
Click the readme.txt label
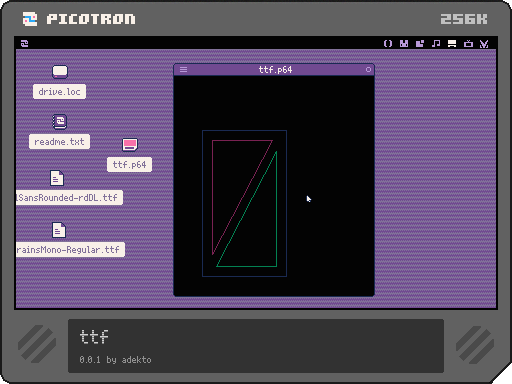click(x=59, y=142)
